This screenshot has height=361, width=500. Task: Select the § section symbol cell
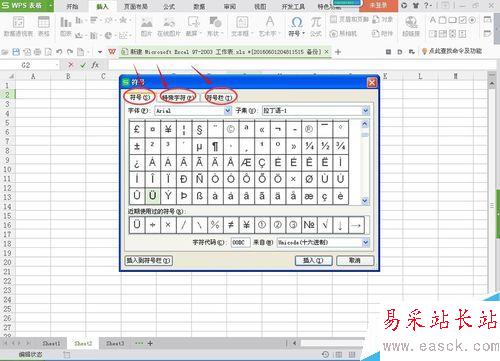(199, 129)
